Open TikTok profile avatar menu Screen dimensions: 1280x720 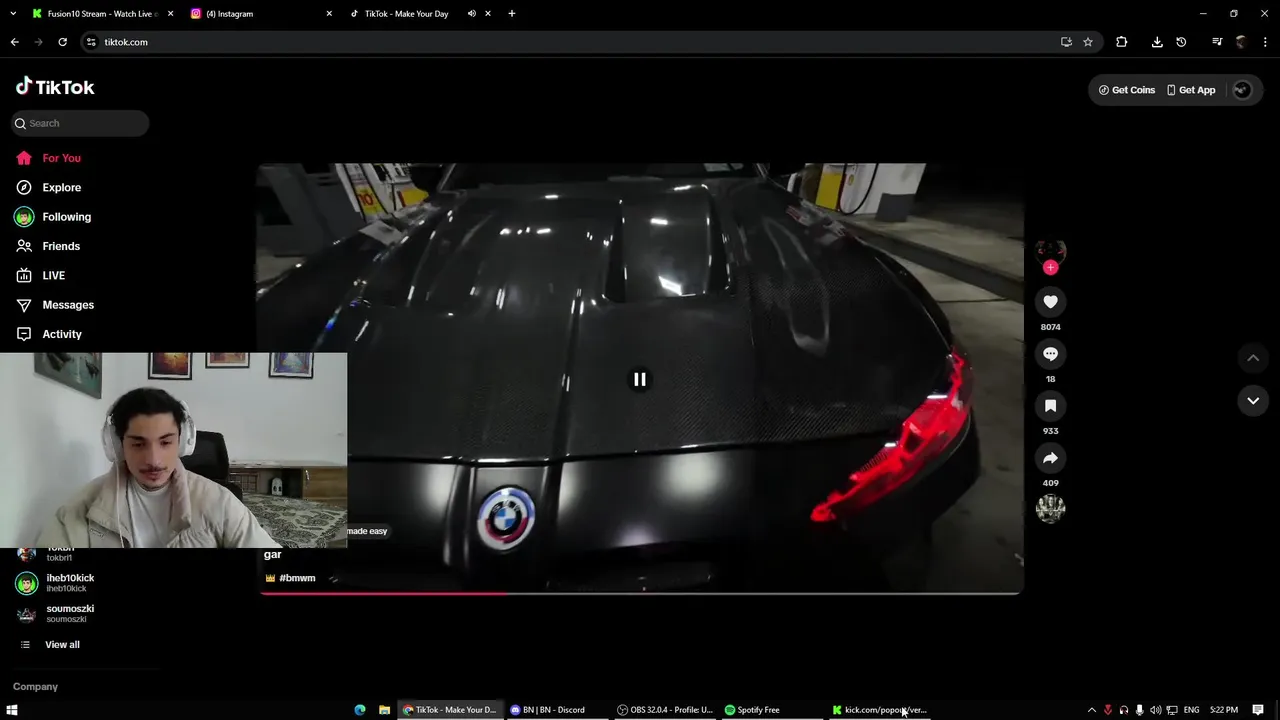point(1242,90)
